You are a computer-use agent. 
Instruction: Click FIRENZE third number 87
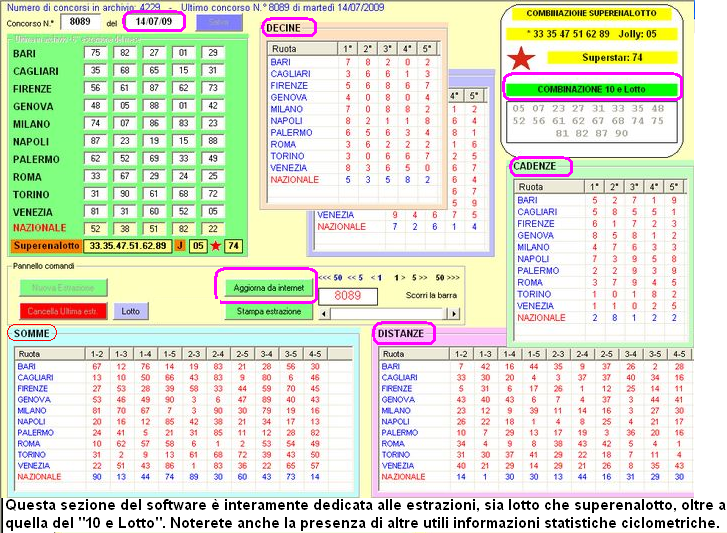click(154, 88)
